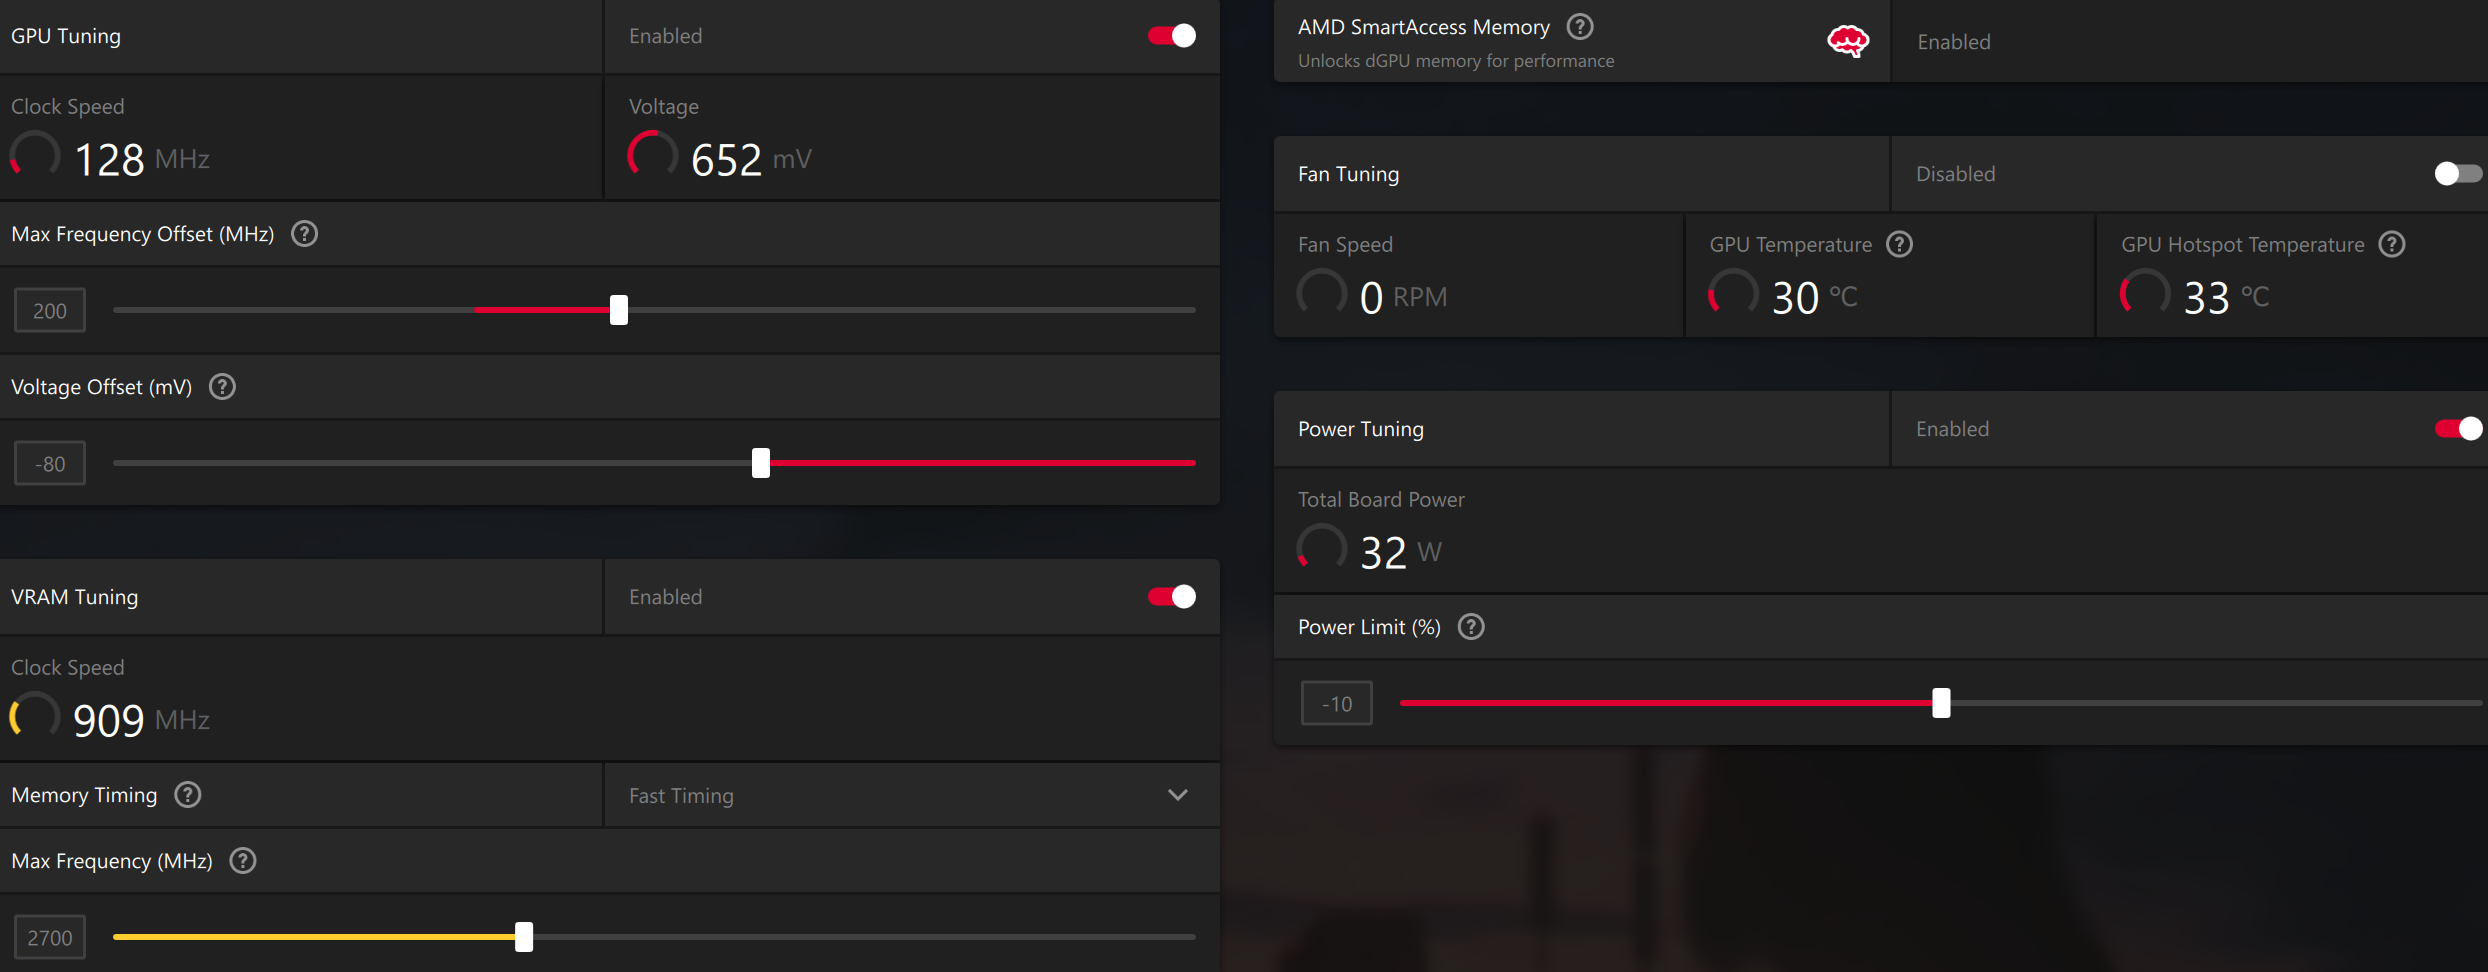Viewport: 2488px width, 972px height.
Task: Click the 652 mV voltage reading
Action: [751, 160]
